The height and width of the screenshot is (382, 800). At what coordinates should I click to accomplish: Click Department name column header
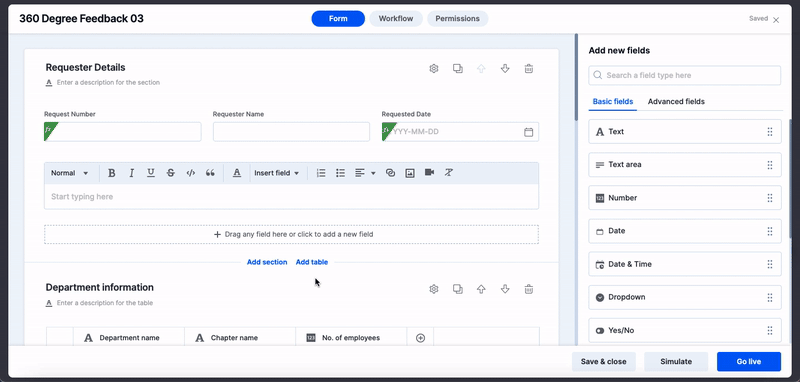point(129,338)
